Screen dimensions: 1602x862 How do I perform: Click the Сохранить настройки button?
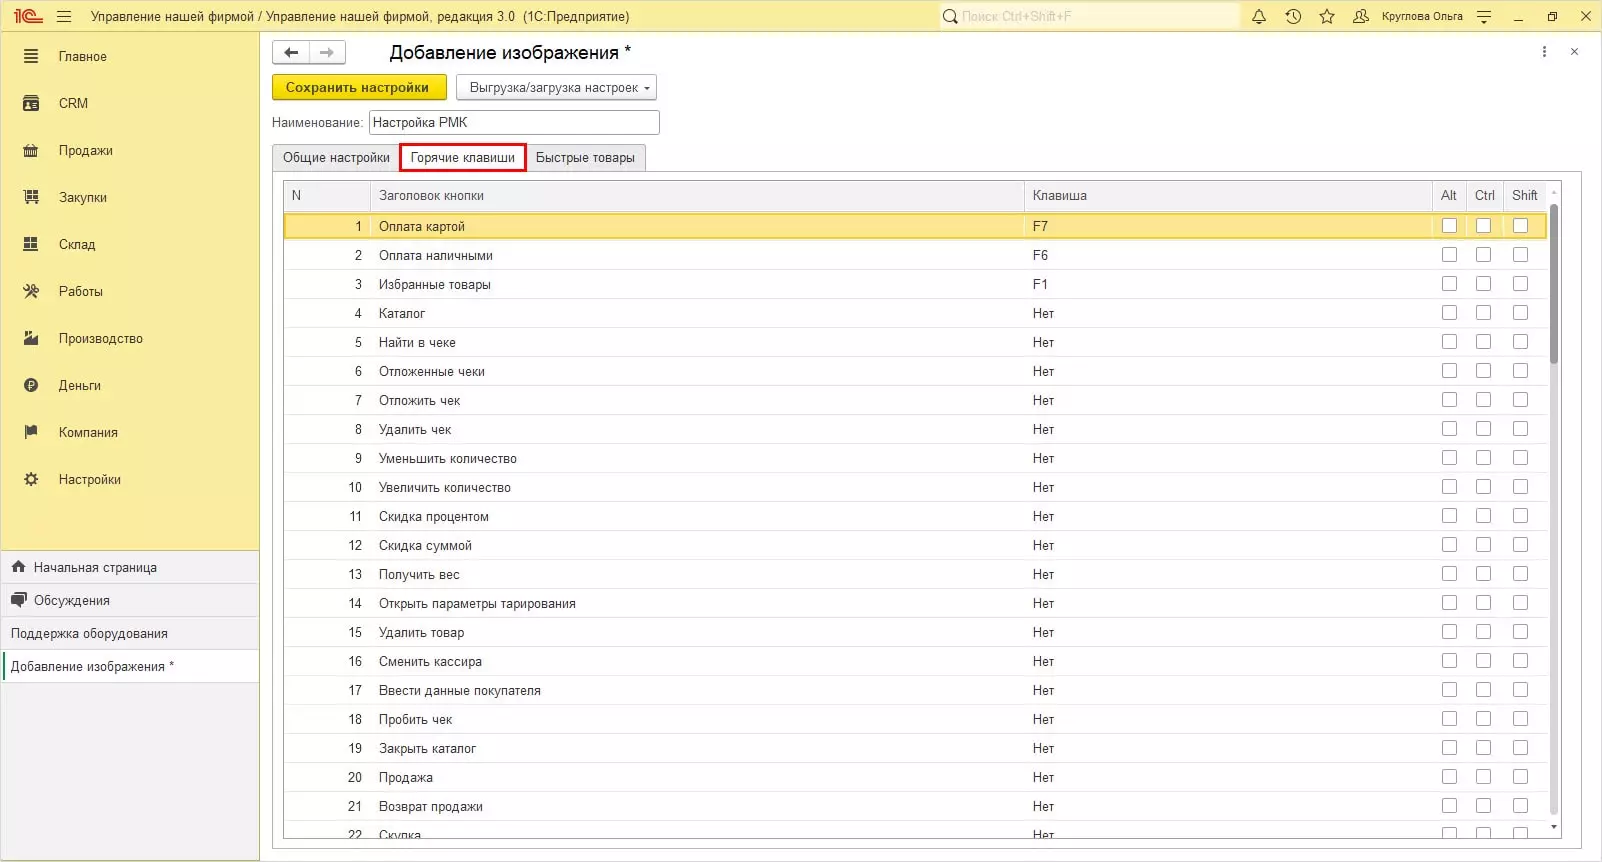coord(358,88)
